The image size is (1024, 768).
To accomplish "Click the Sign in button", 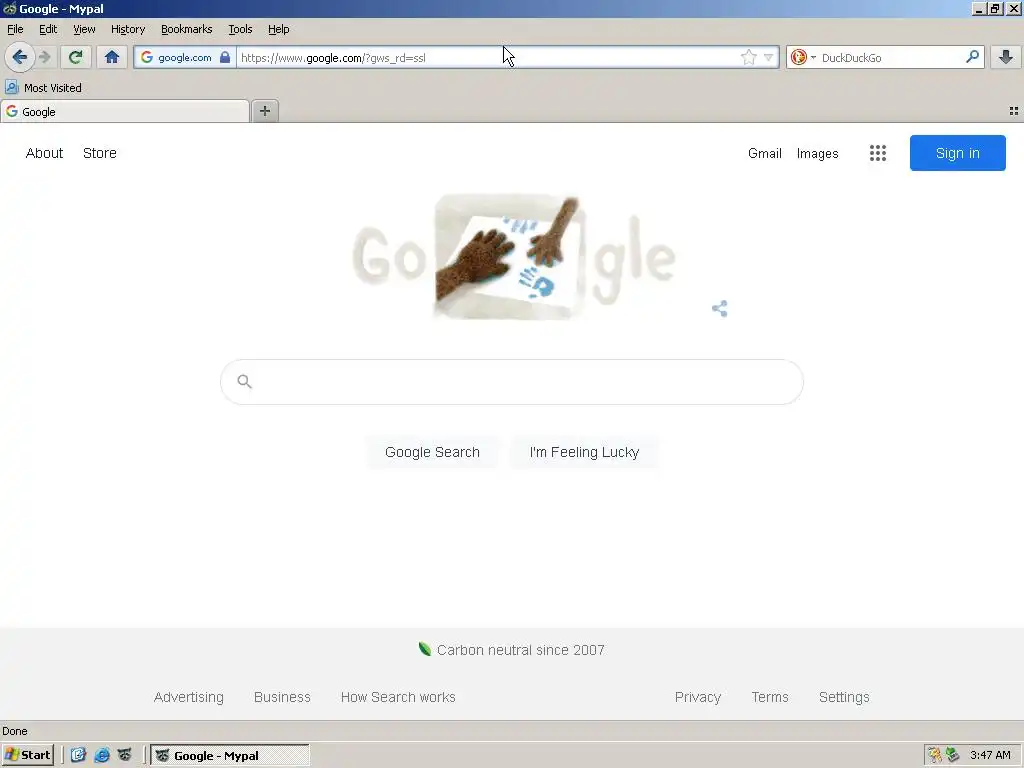I will point(957,153).
